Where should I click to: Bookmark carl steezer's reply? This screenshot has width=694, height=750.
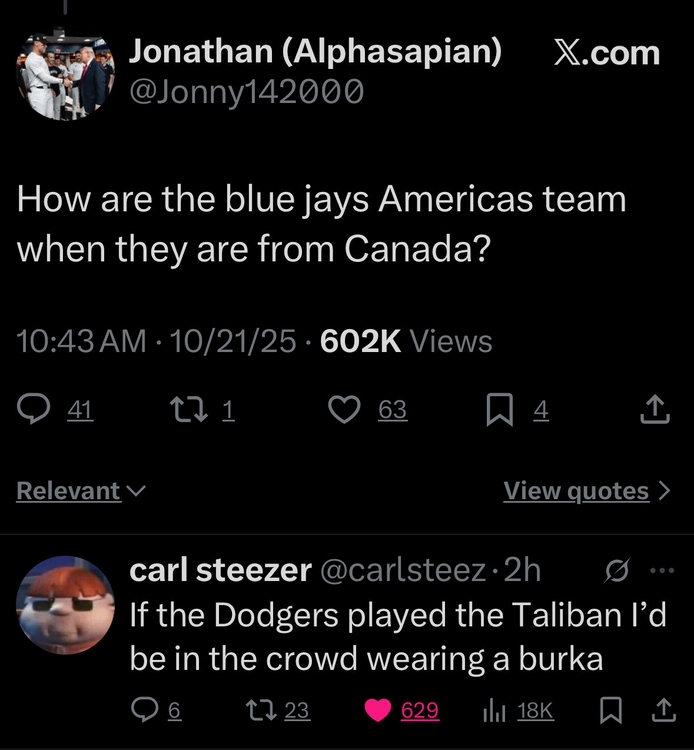pyautogui.click(x=609, y=710)
